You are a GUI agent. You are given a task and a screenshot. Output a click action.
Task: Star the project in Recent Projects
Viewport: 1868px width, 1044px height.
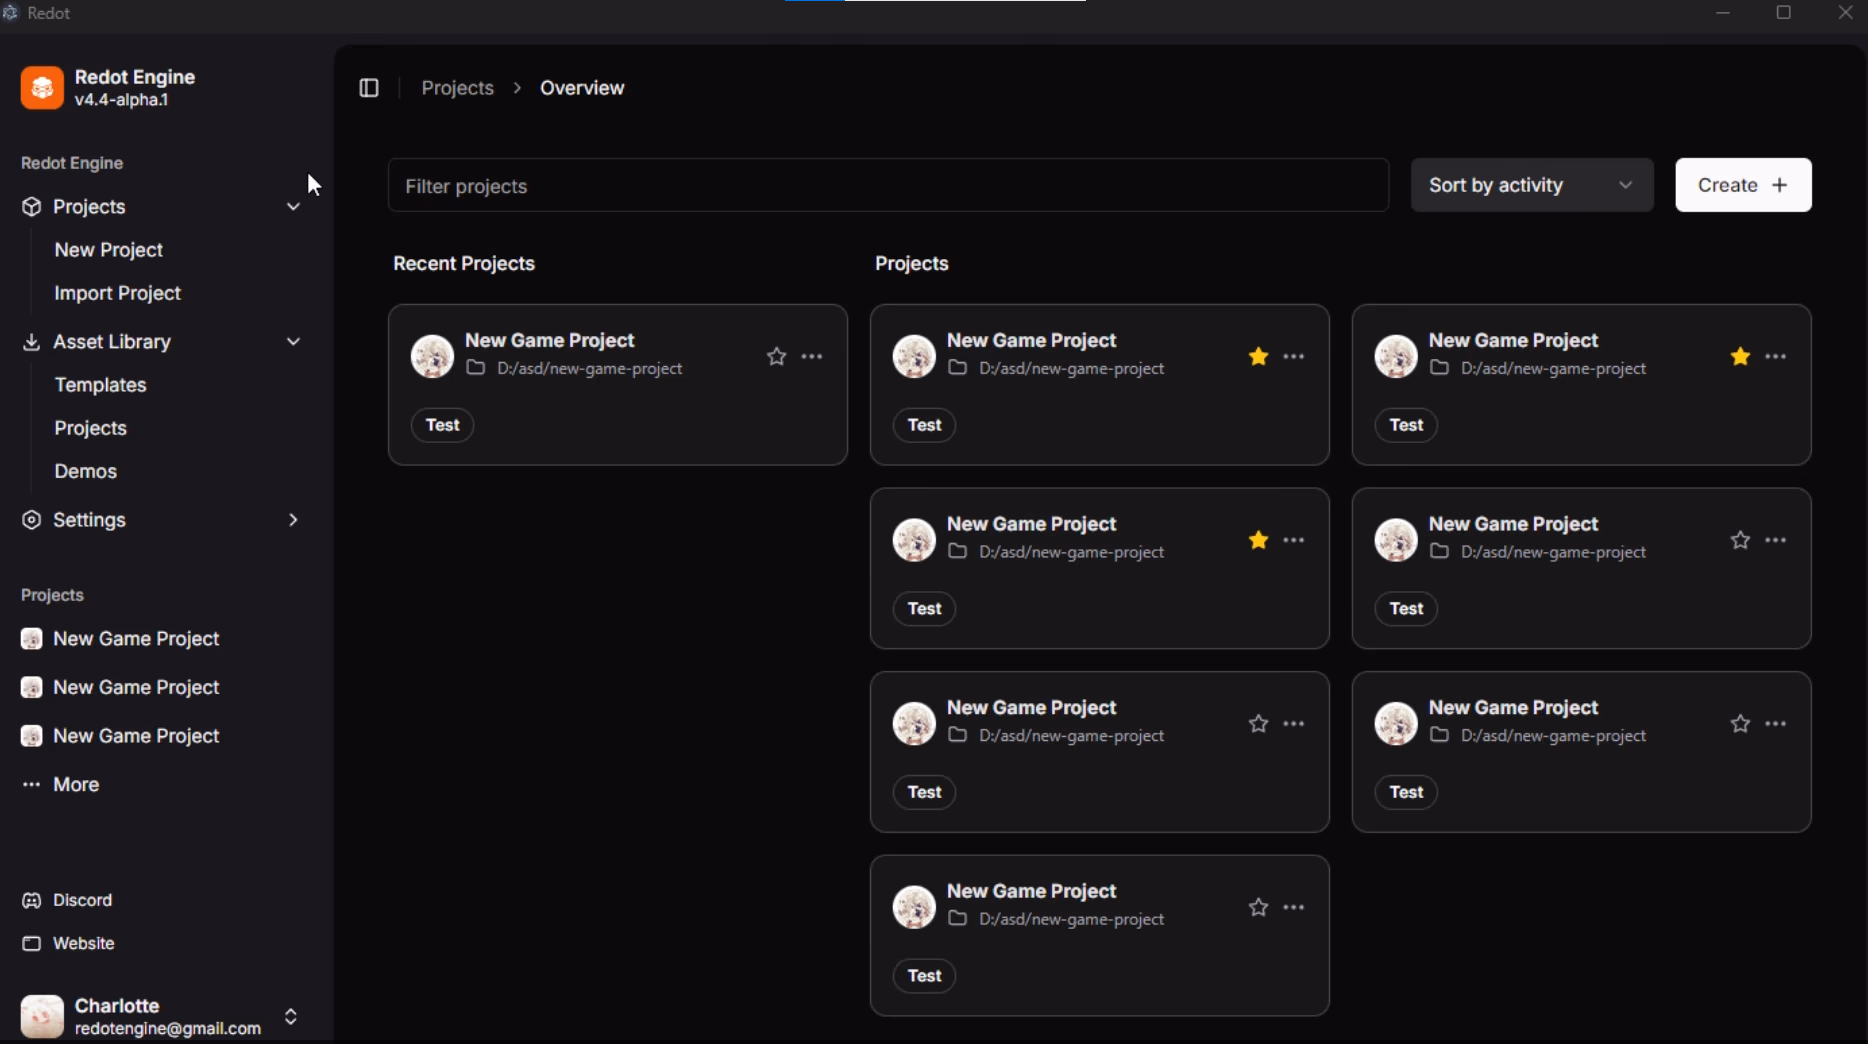point(776,357)
